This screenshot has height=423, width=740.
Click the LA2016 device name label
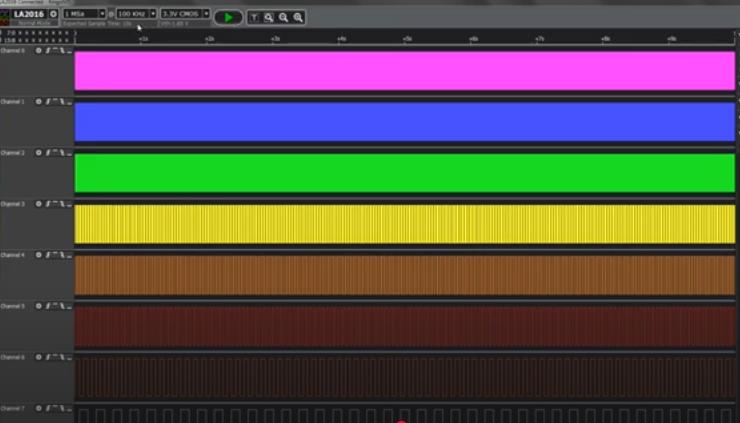coord(29,14)
